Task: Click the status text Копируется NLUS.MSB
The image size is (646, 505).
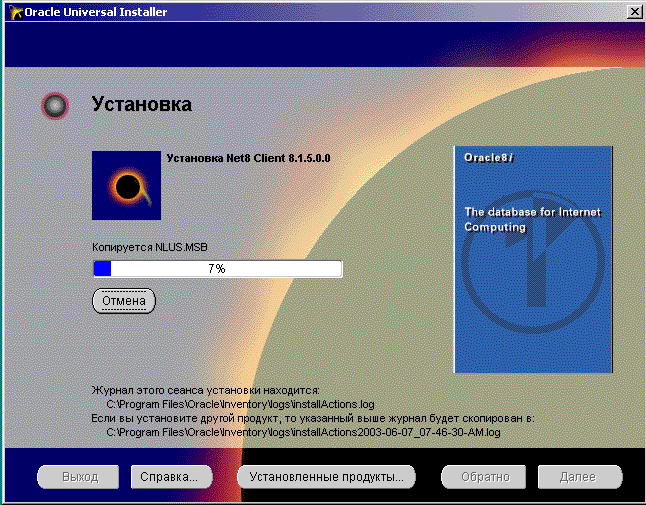Action: (150, 247)
